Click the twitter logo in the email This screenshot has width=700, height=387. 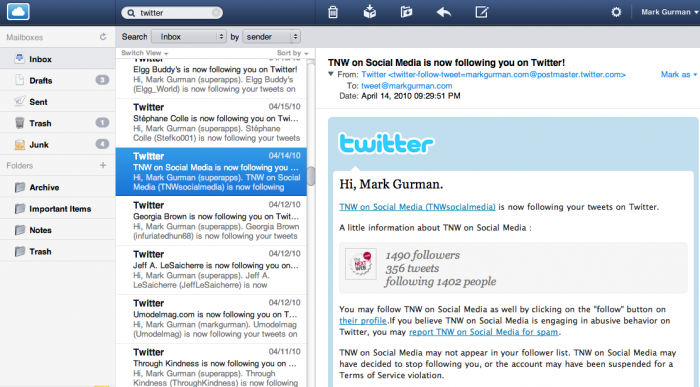click(x=386, y=144)
